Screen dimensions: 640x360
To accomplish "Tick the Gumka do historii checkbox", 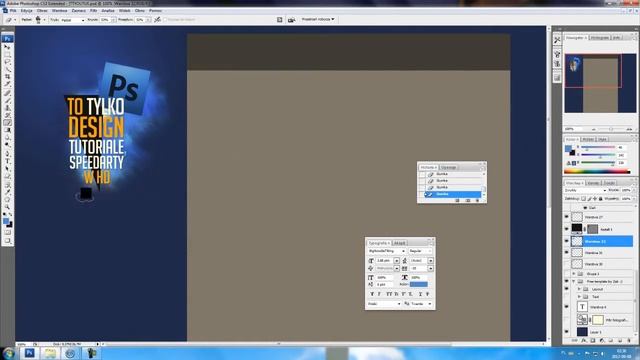I will [165, 20].
